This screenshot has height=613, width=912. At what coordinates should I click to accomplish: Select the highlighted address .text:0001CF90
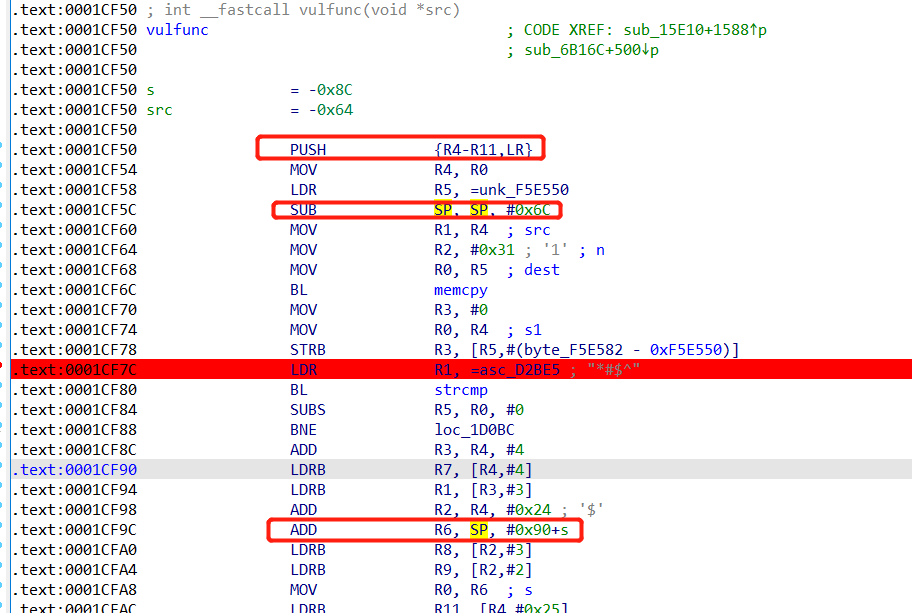coord(75,470)
